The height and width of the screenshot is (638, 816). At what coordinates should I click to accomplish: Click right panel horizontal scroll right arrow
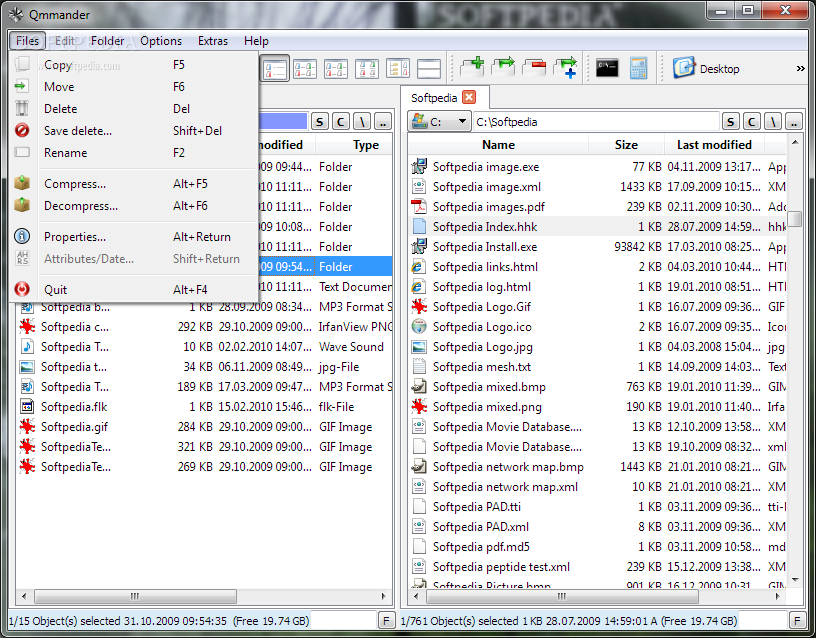pos(778,596)
